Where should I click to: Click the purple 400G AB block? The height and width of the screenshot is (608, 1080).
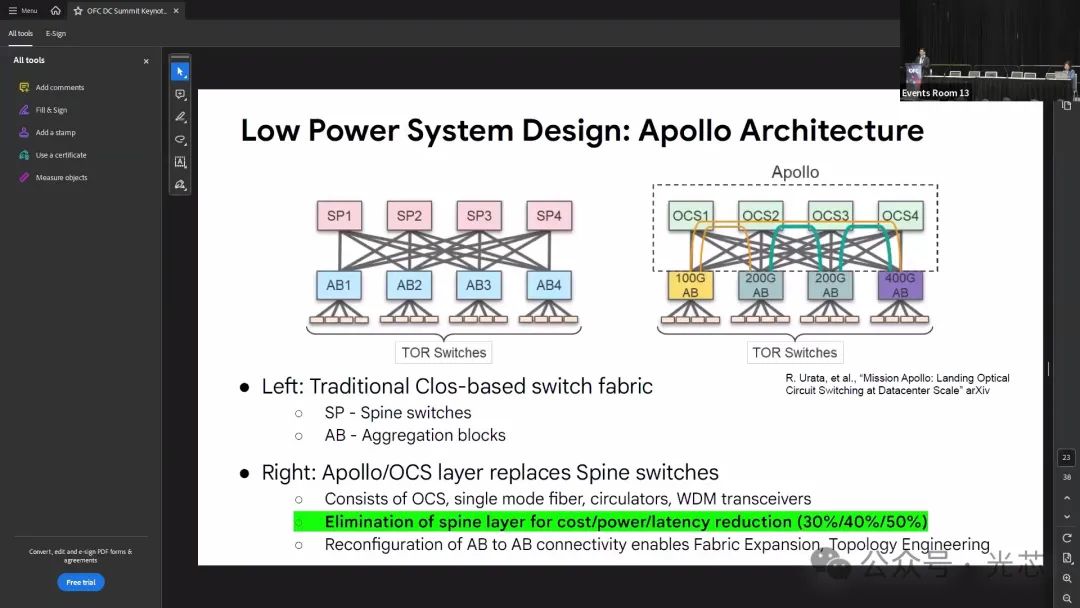(x=900, y=286)
